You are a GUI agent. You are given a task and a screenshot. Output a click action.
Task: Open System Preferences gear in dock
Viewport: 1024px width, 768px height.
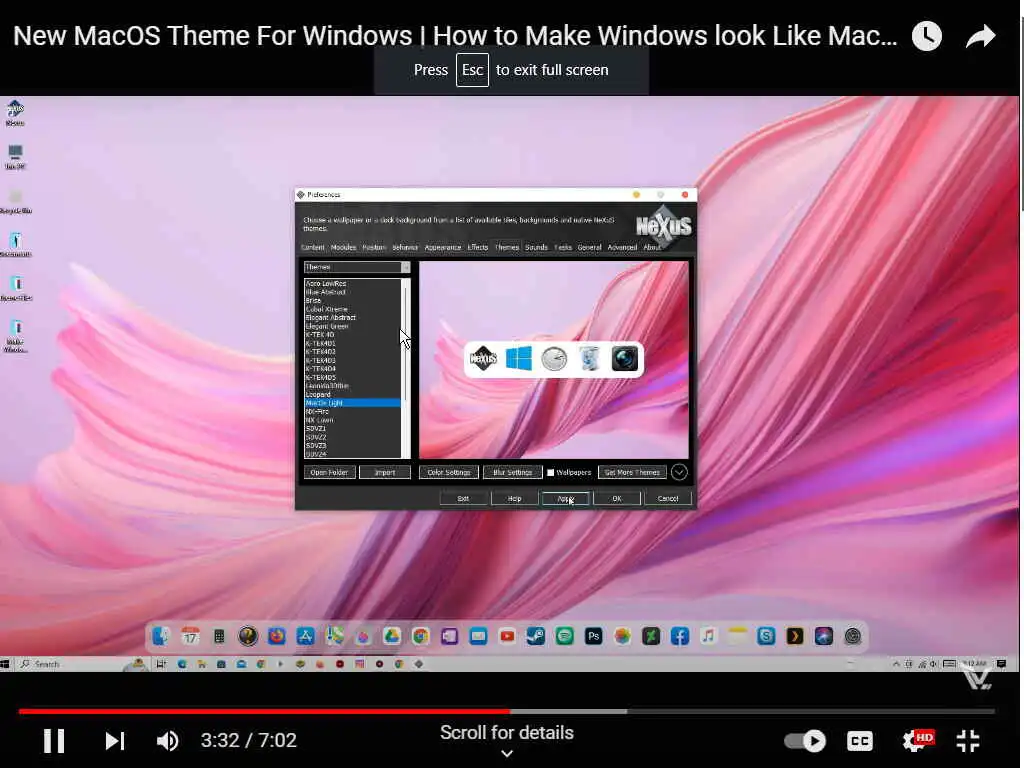(x=853, y=636)
